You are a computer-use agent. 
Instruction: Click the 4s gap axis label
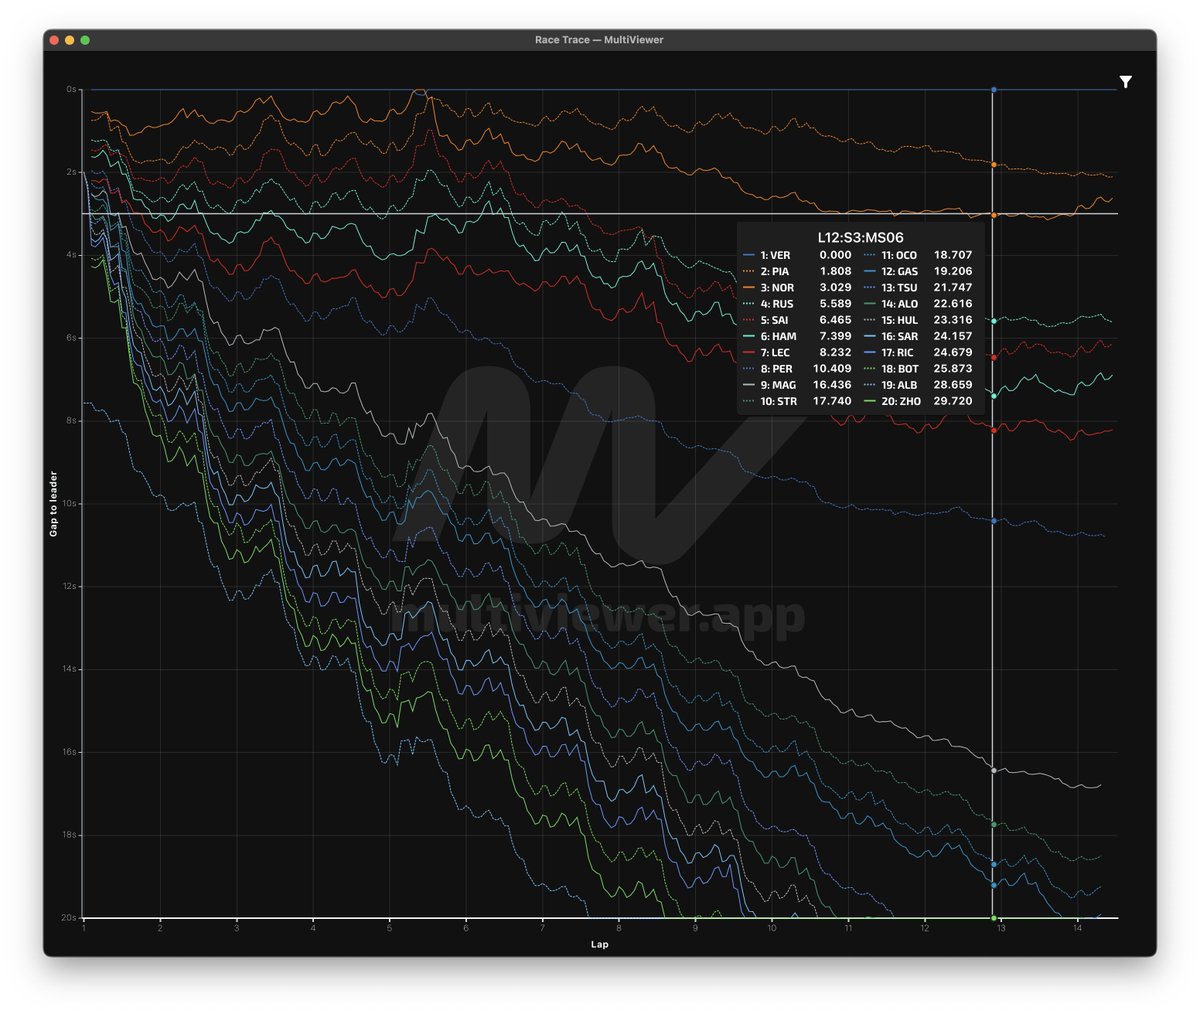[71, 255]
